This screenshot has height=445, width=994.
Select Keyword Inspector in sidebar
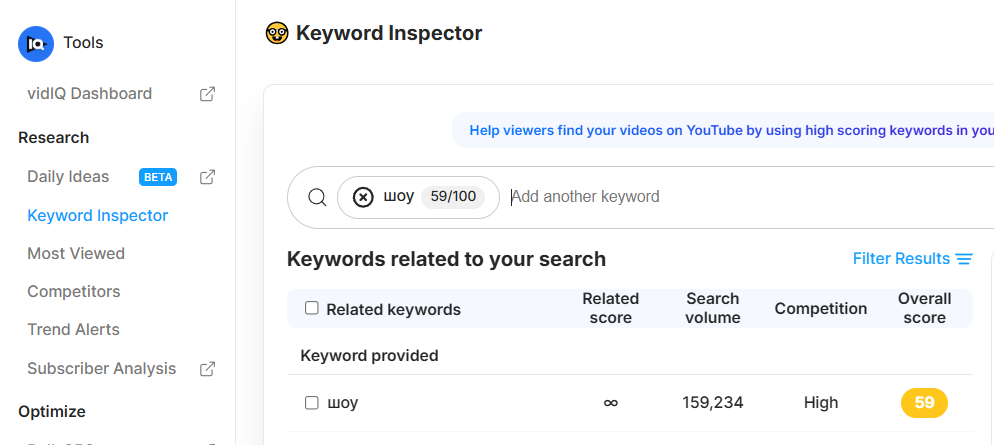pos(97,215)
